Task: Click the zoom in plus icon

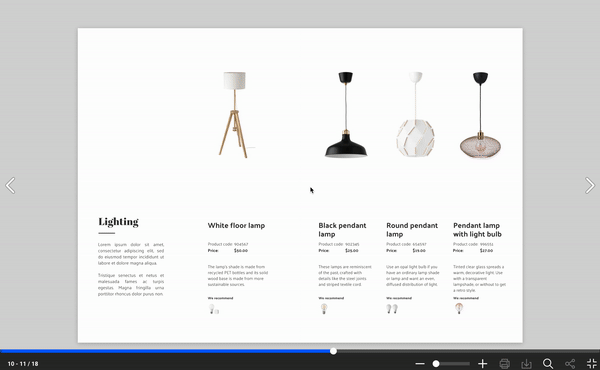Action: [x=483, y=363]
